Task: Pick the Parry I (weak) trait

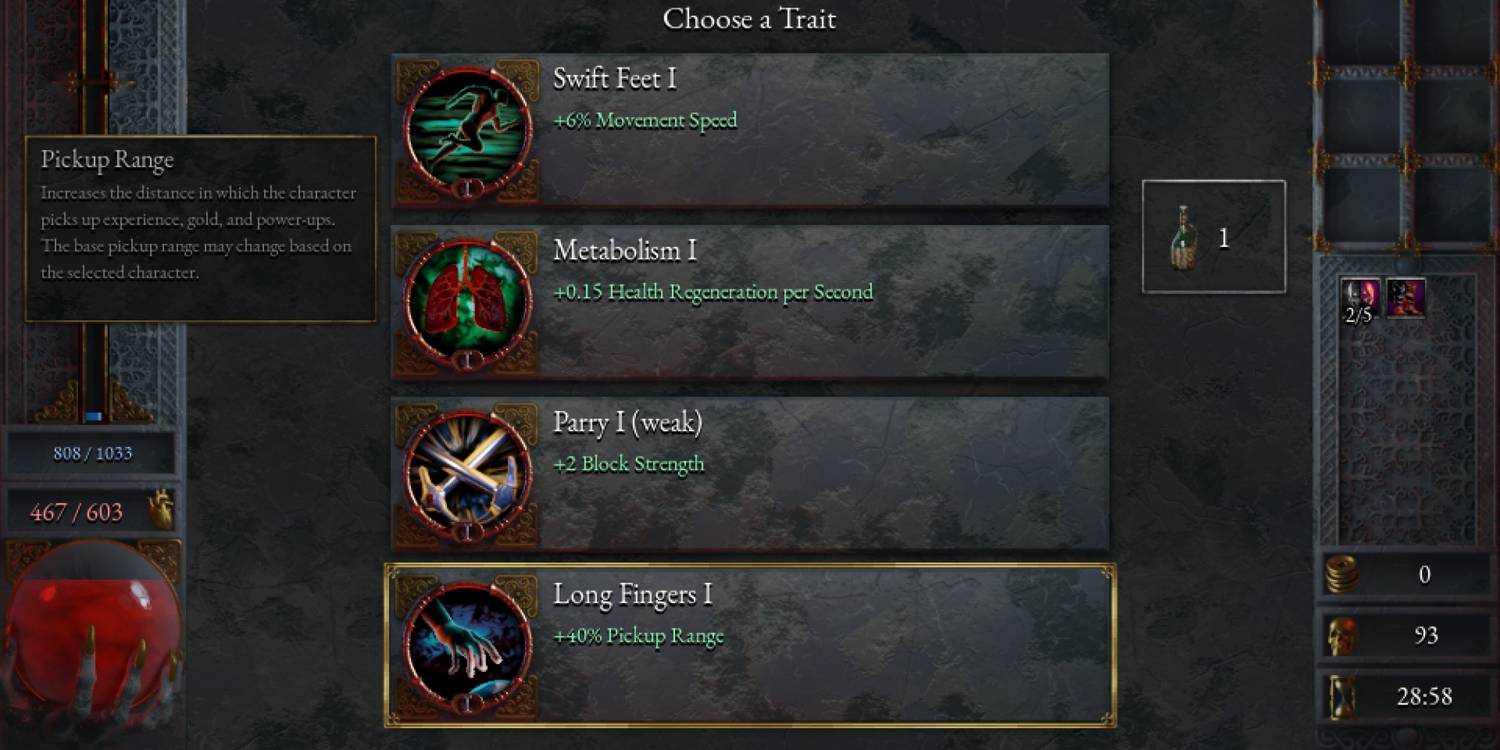Action: point(750,474)
